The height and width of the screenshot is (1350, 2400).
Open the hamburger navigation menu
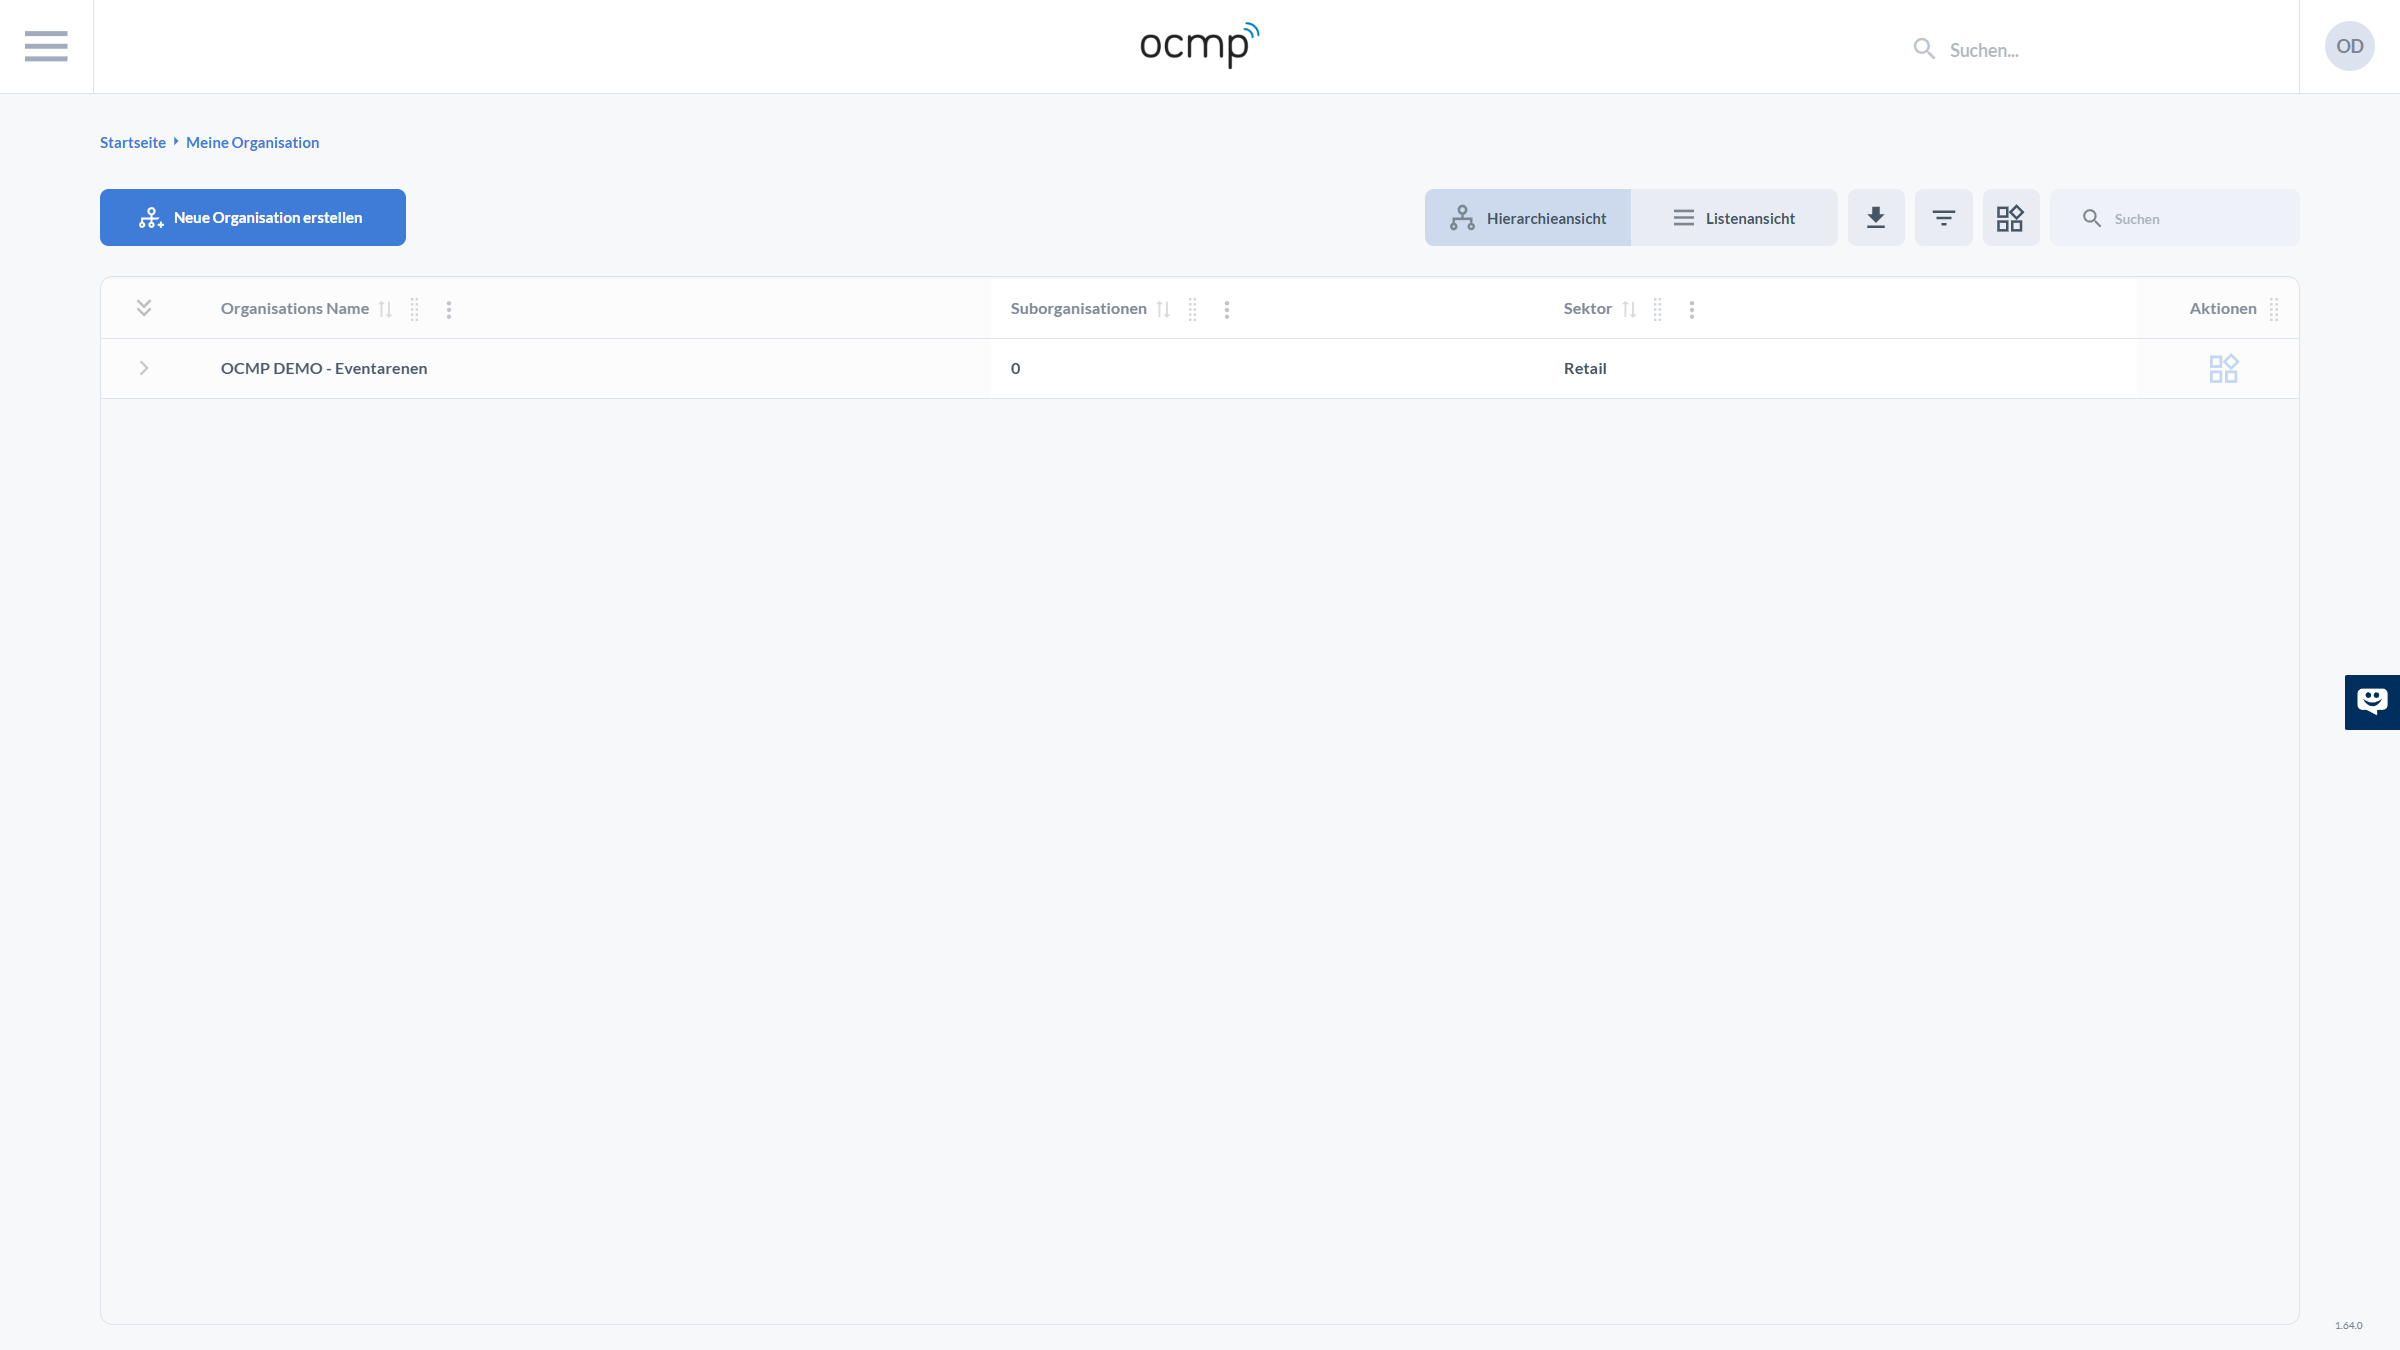click(x=46, y=46)
